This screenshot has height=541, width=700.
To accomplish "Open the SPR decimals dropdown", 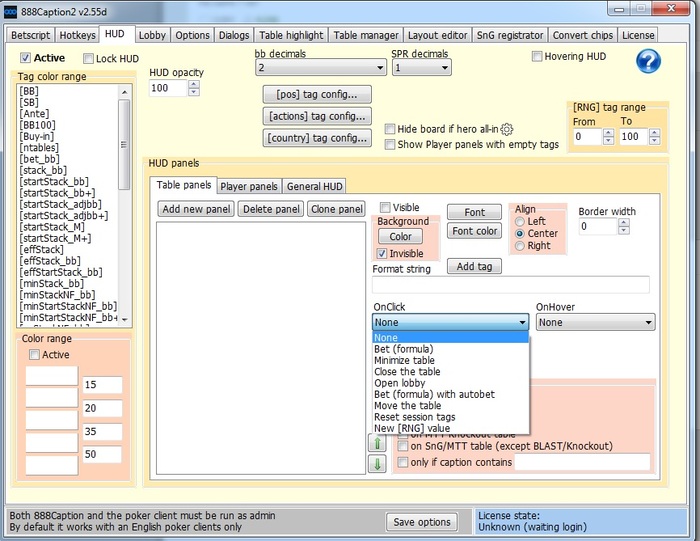I will 422,68.
